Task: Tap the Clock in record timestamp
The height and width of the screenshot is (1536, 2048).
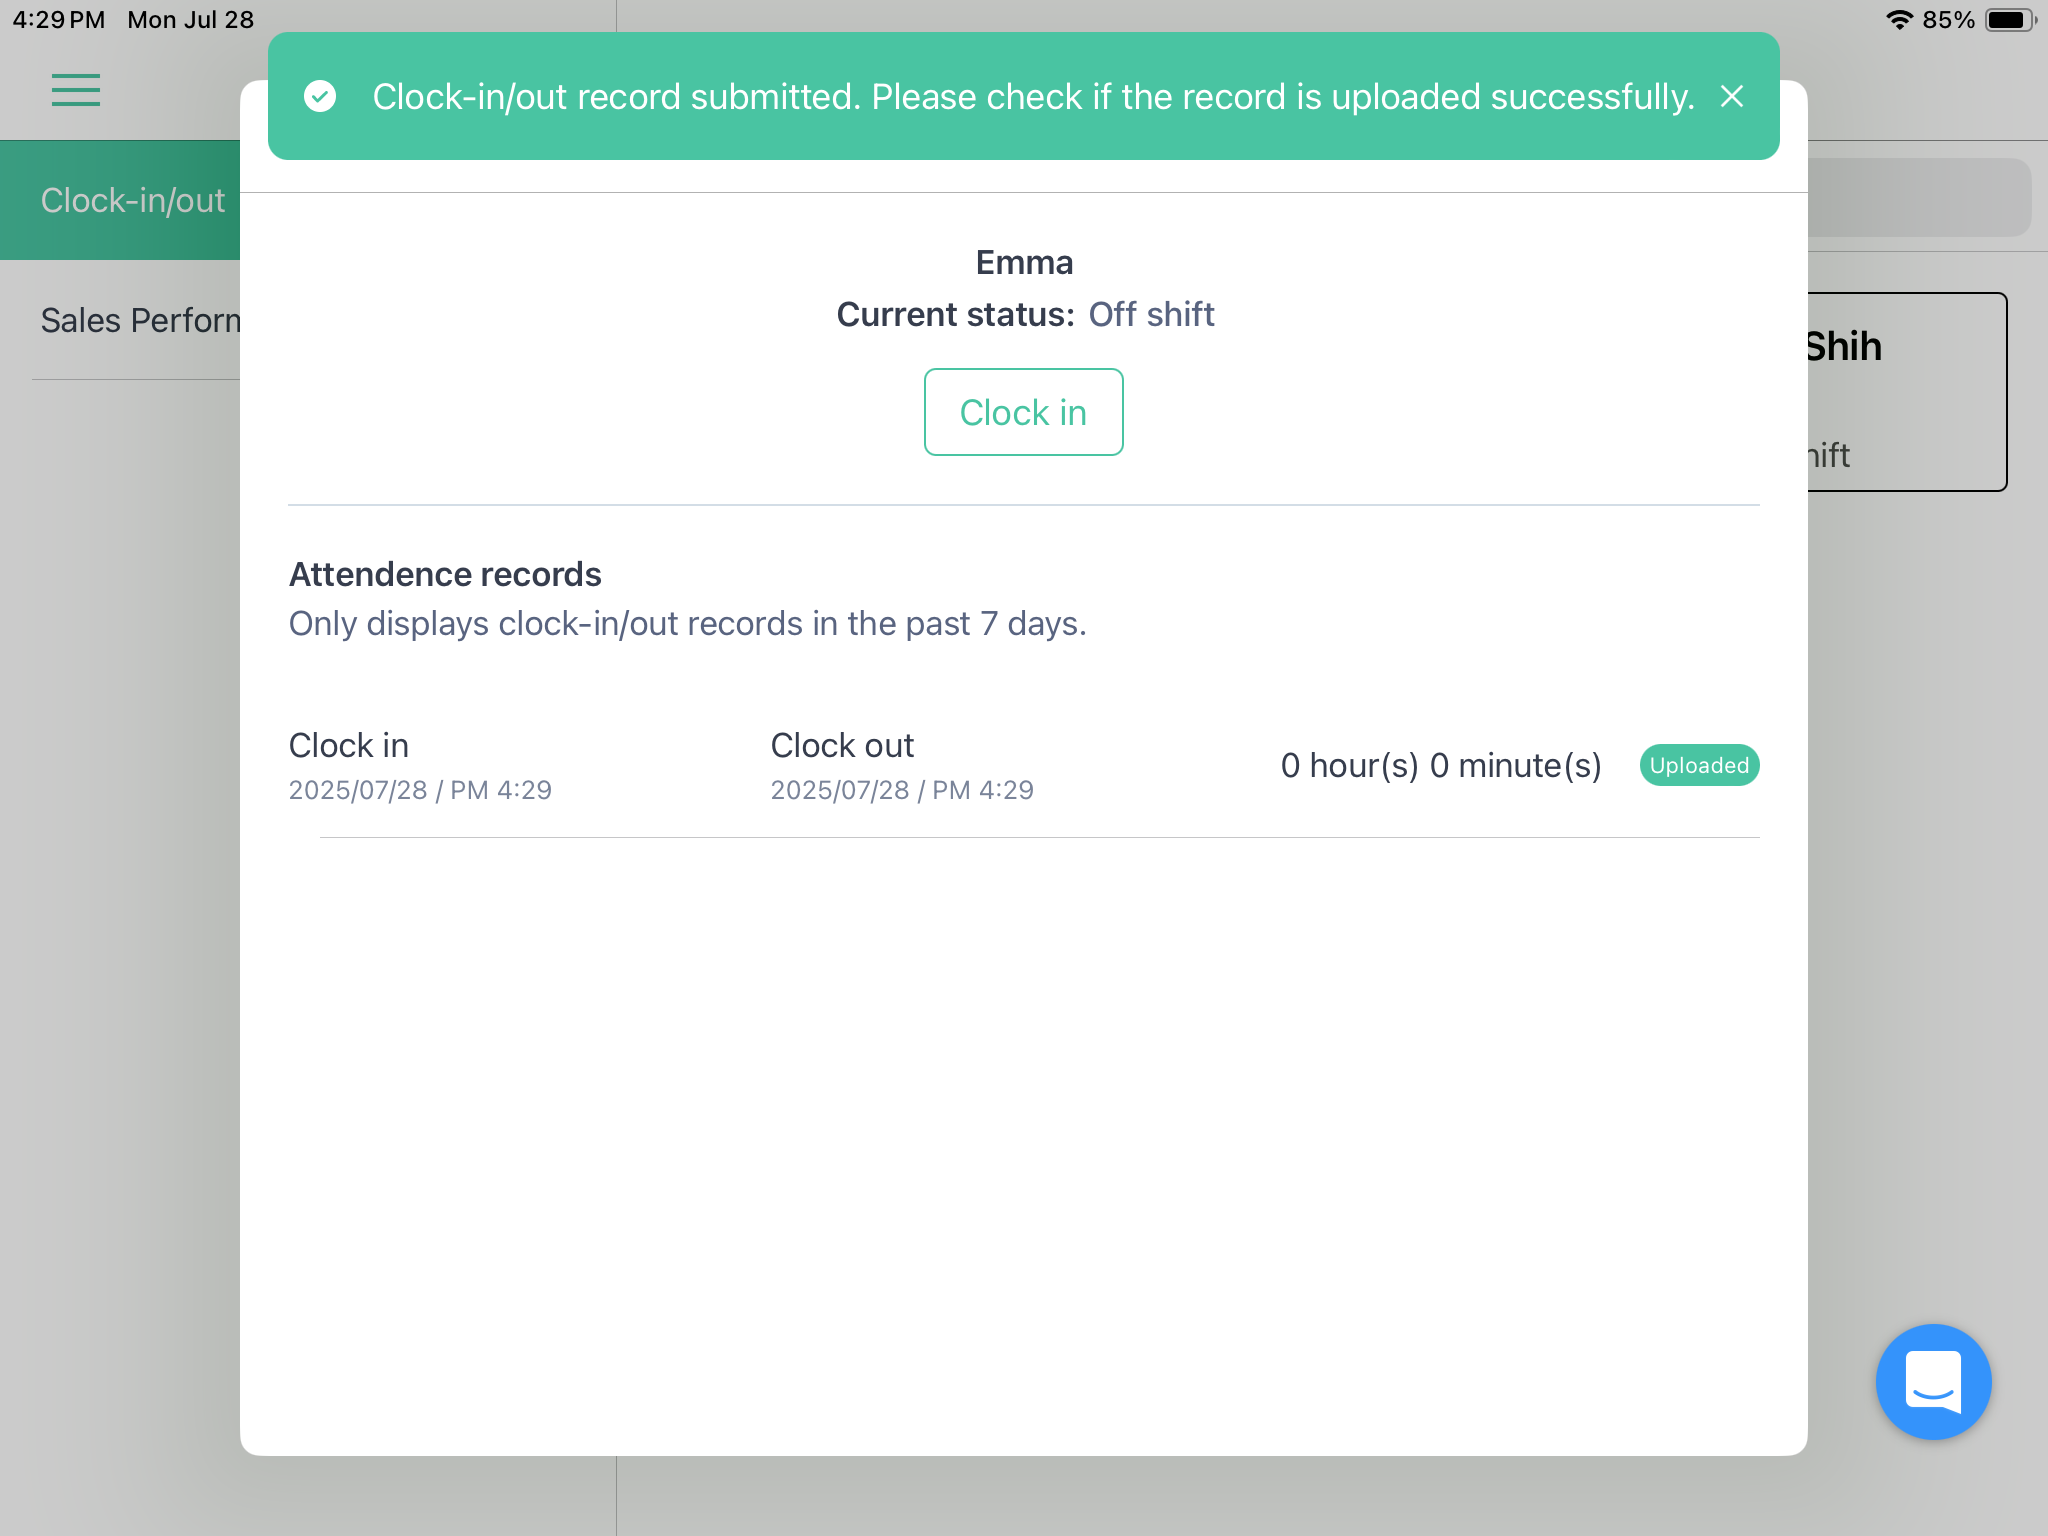Action: (x=420, y=790)
